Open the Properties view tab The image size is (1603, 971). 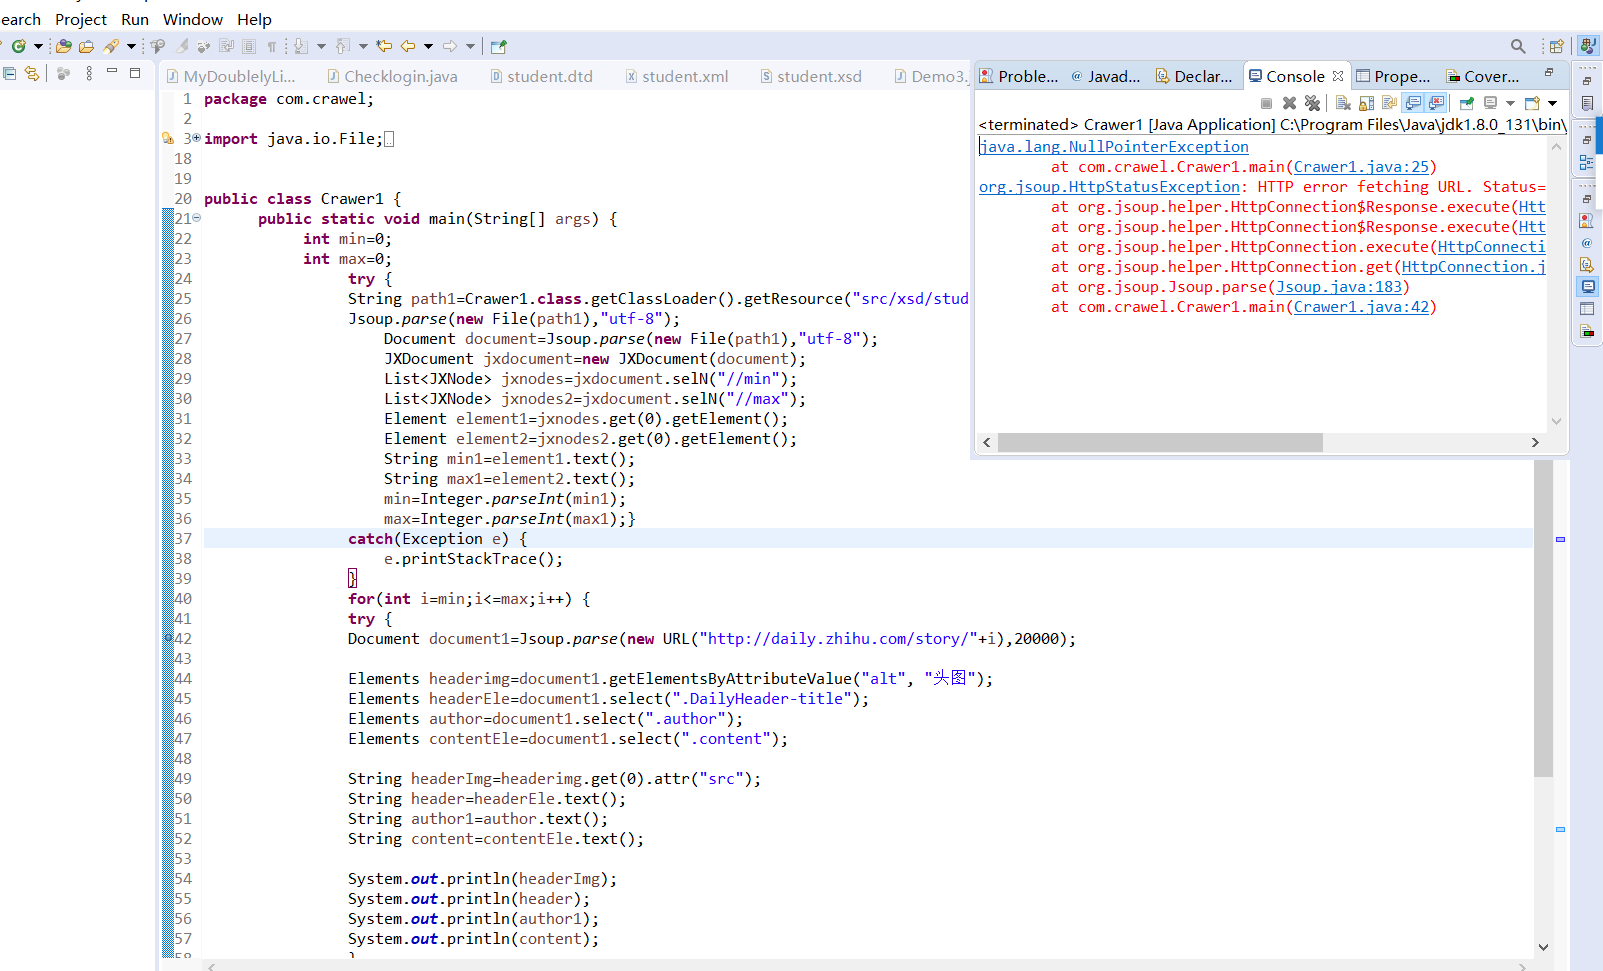point(1393,76)
